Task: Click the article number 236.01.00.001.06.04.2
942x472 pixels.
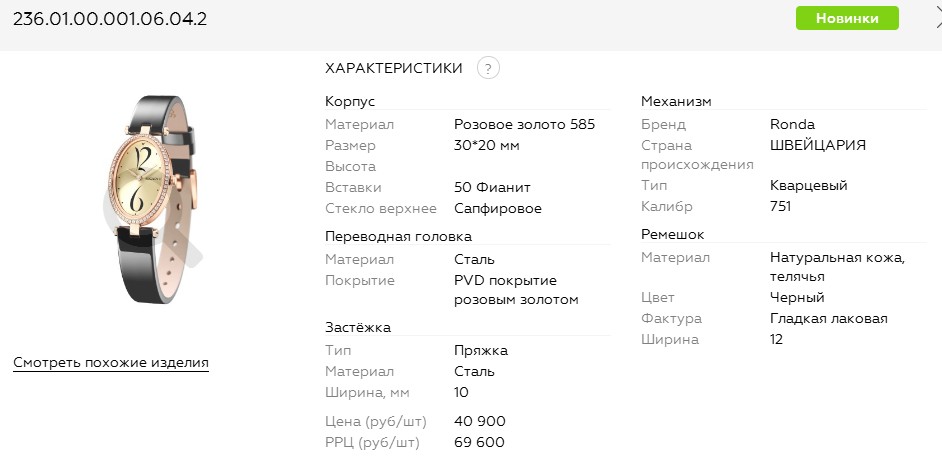Action: [110, 19]
